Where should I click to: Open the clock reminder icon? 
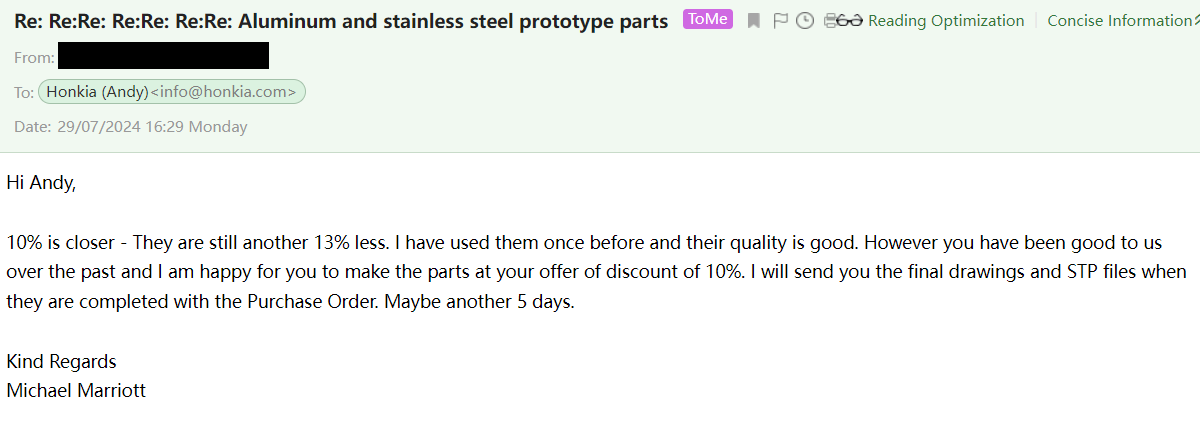click(804, 20)
